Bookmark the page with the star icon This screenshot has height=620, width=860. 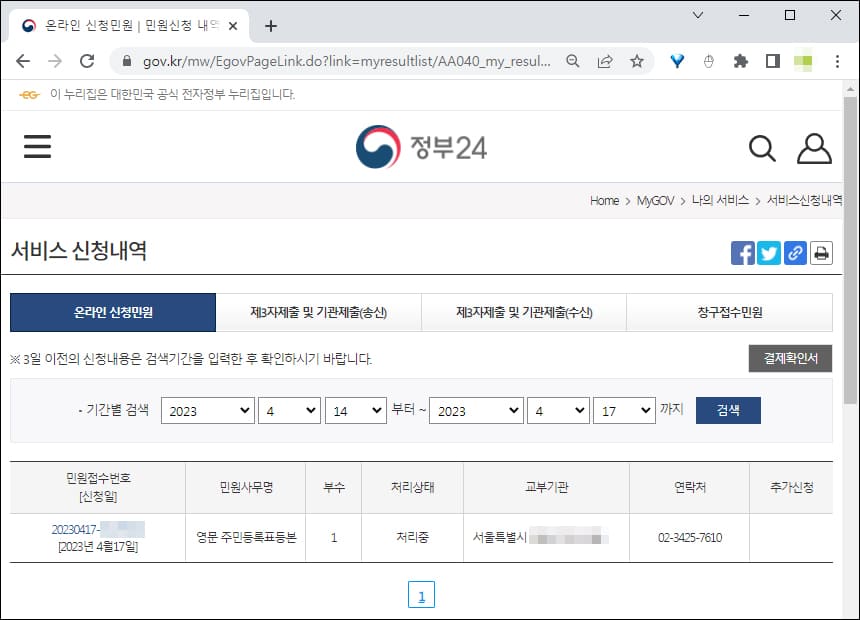click(x=637, y=60)
